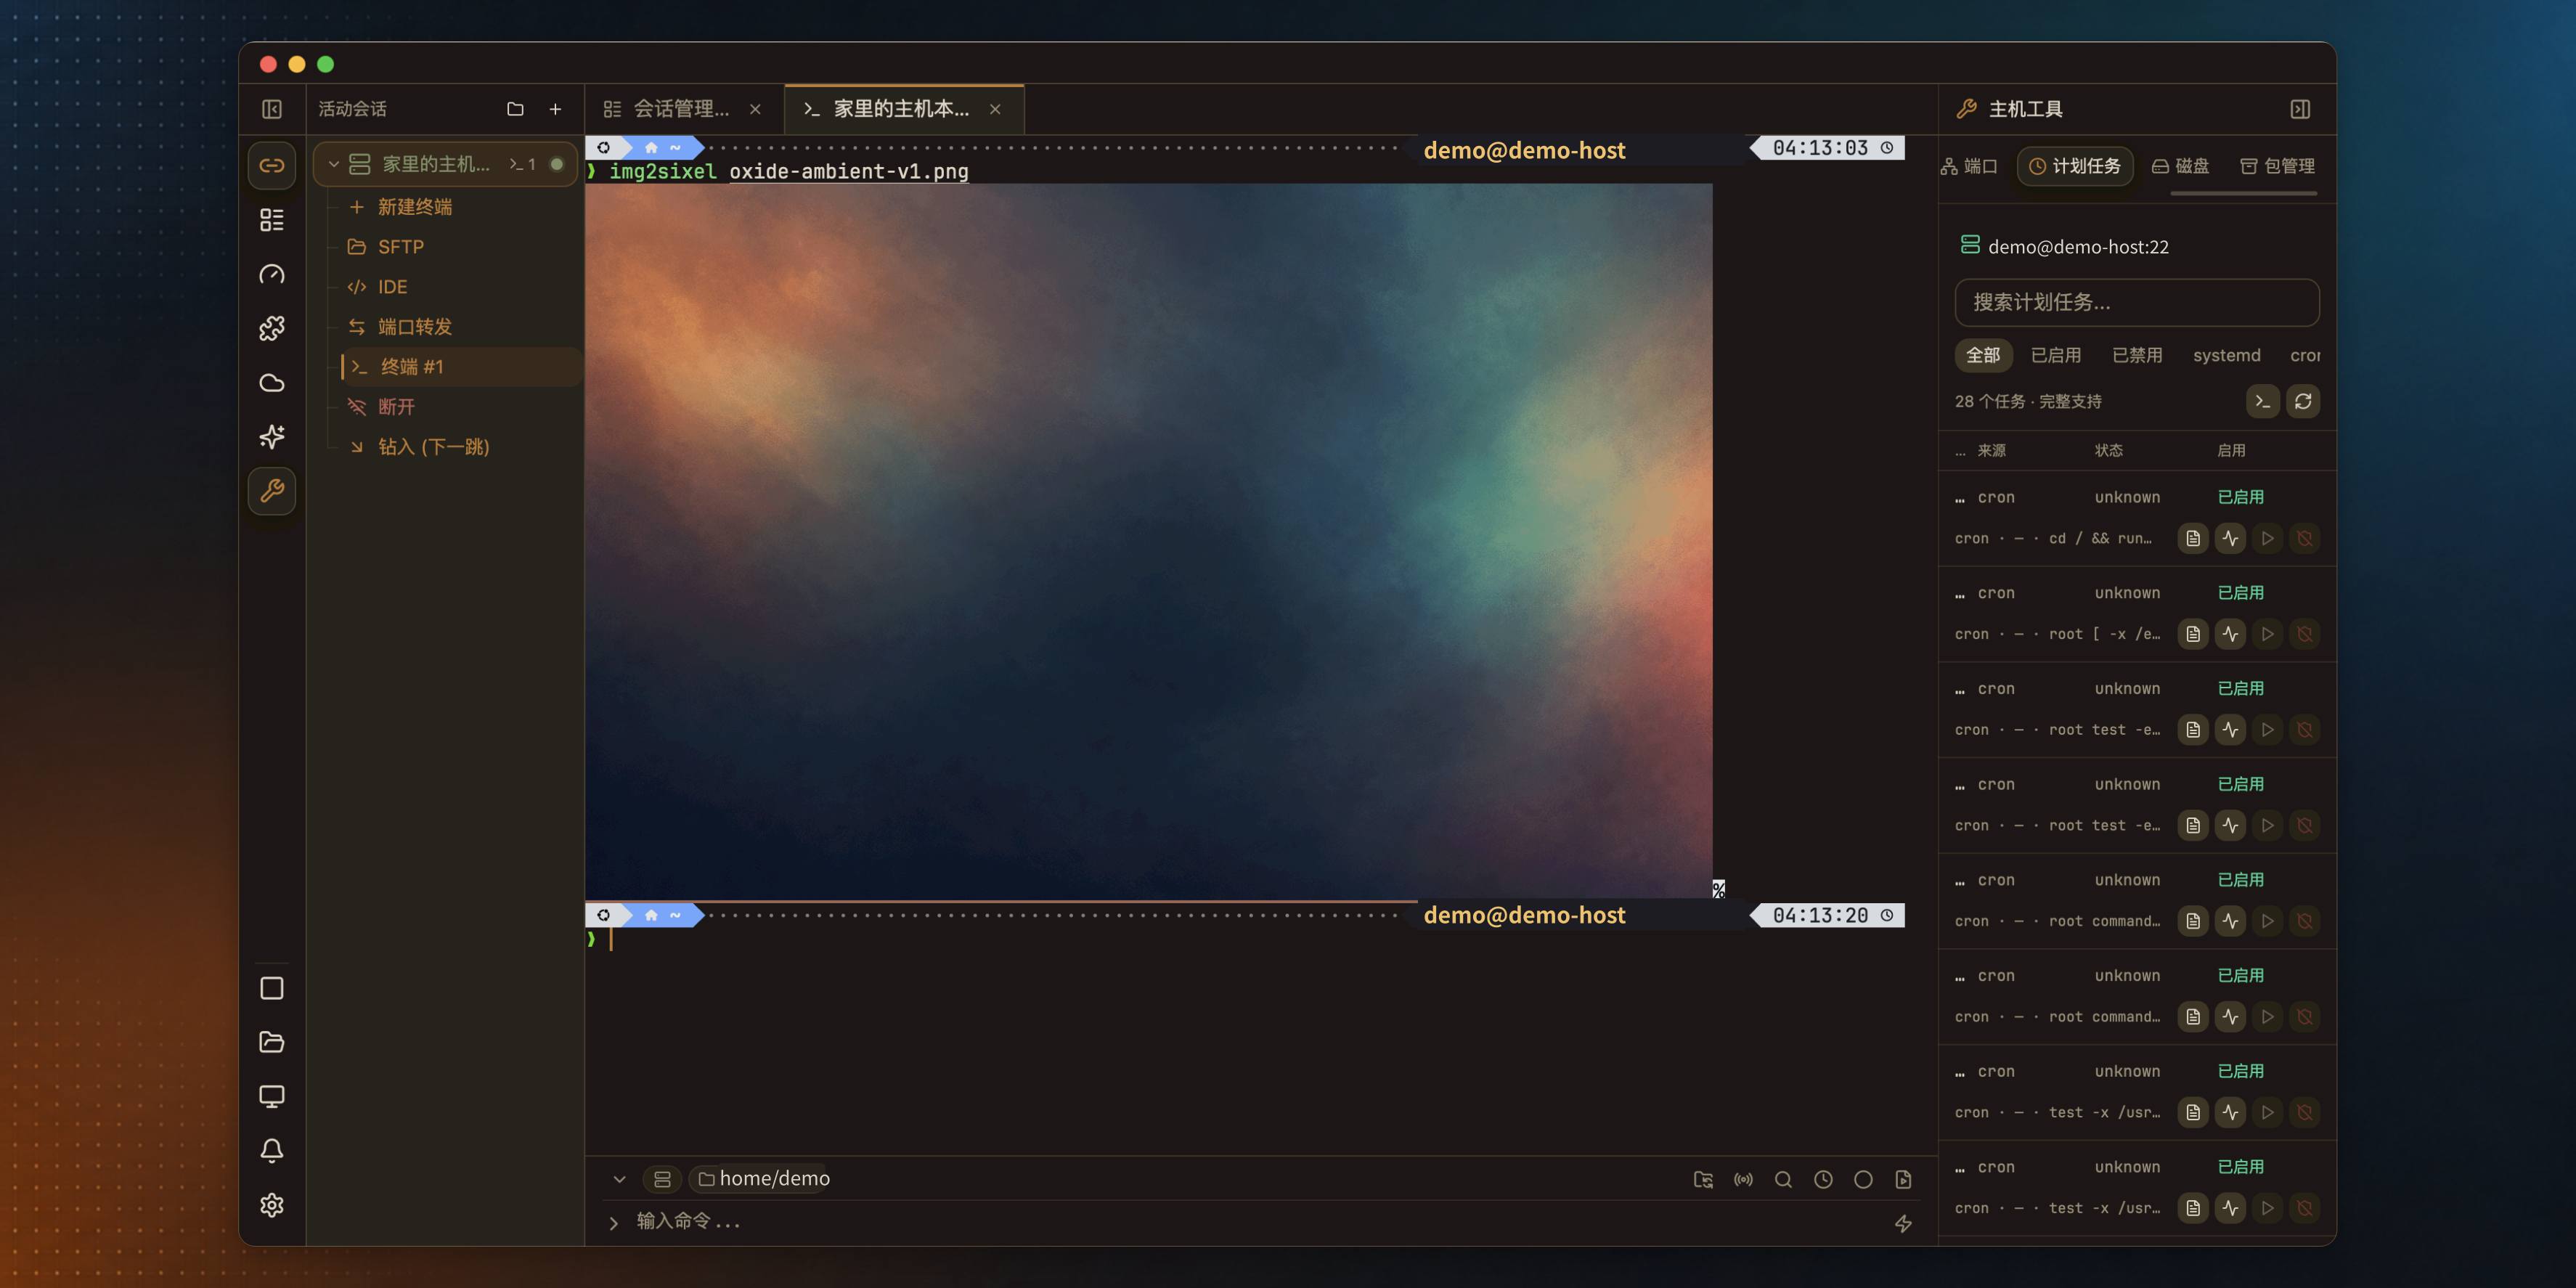Add new session with plus icon
The image size is (2576, 1288).
pos(555,109)
